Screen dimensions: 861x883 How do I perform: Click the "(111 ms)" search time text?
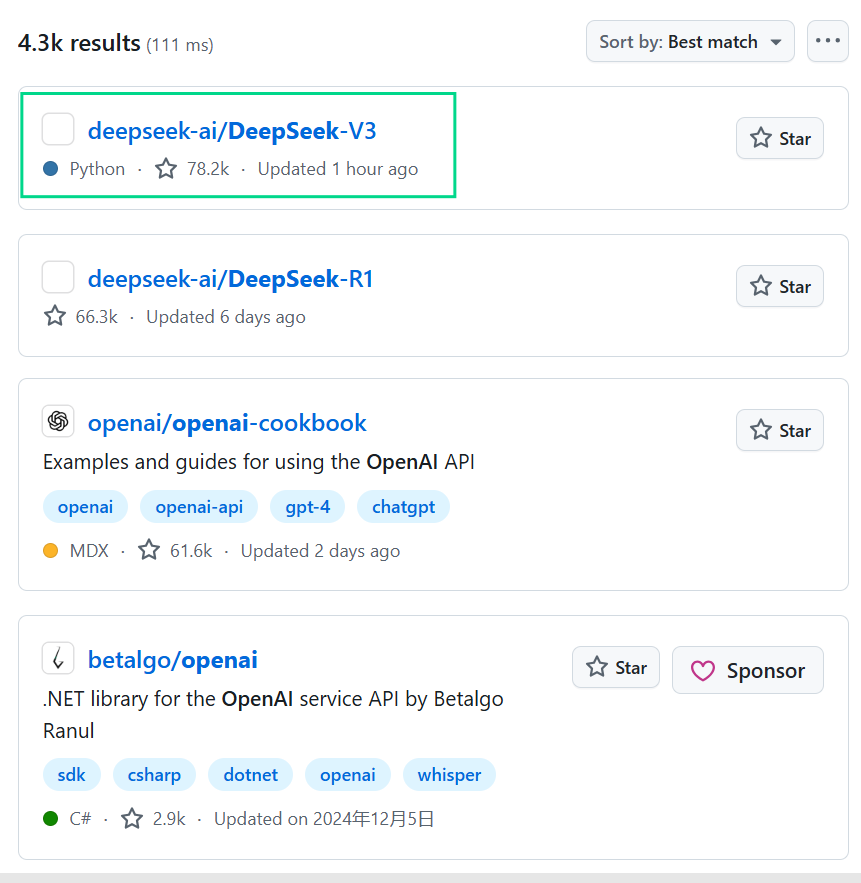click(180, 45)
